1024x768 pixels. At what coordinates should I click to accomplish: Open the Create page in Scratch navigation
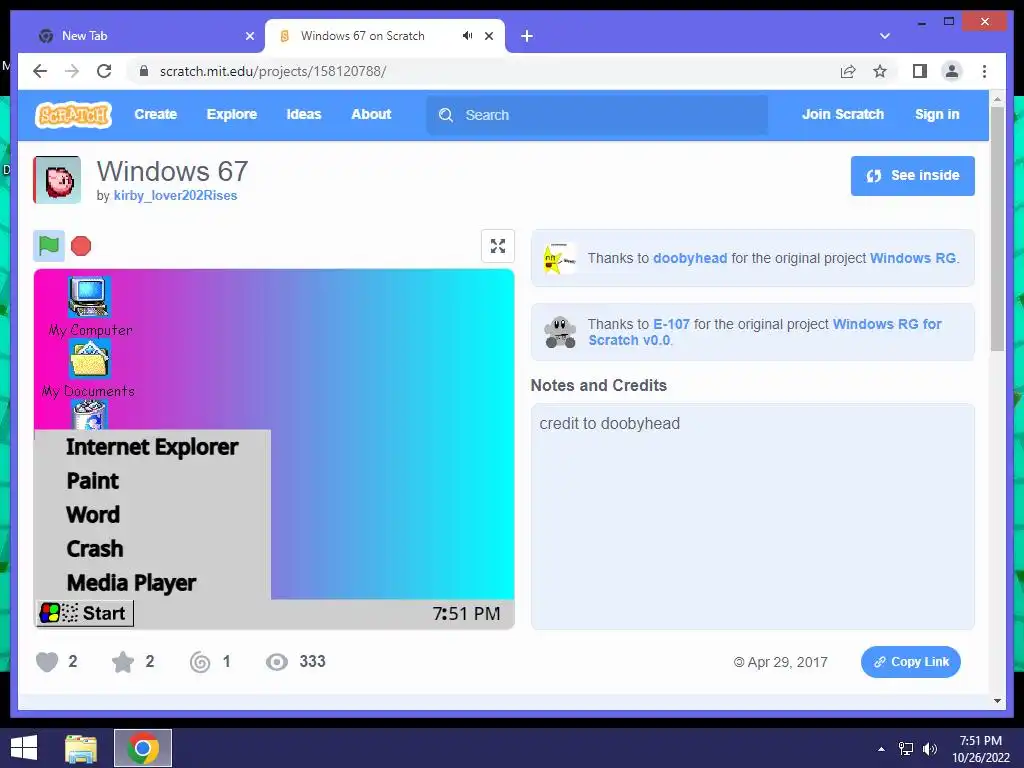pos(155,114)
